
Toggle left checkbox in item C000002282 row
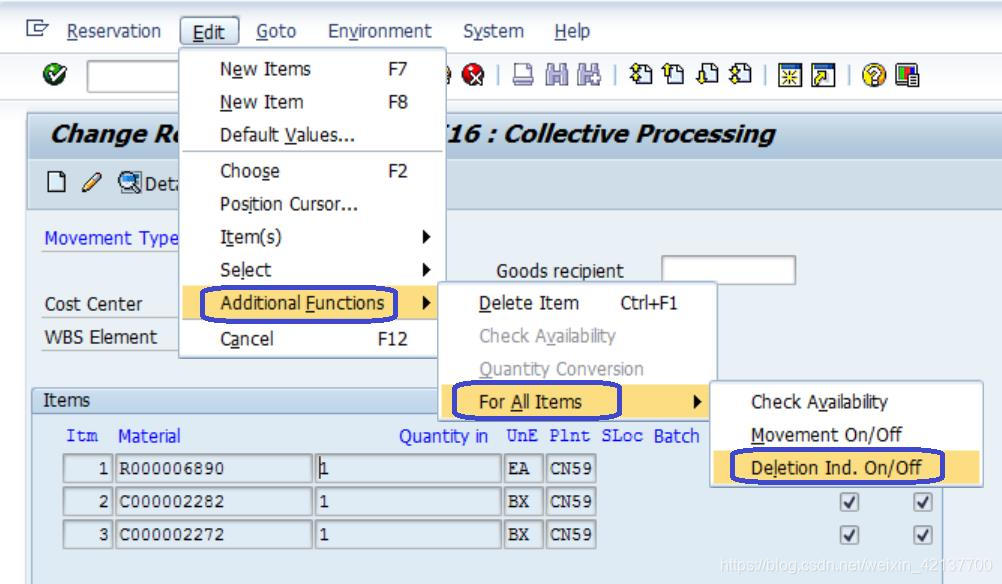pyautogui.click(x=849, y=502)
